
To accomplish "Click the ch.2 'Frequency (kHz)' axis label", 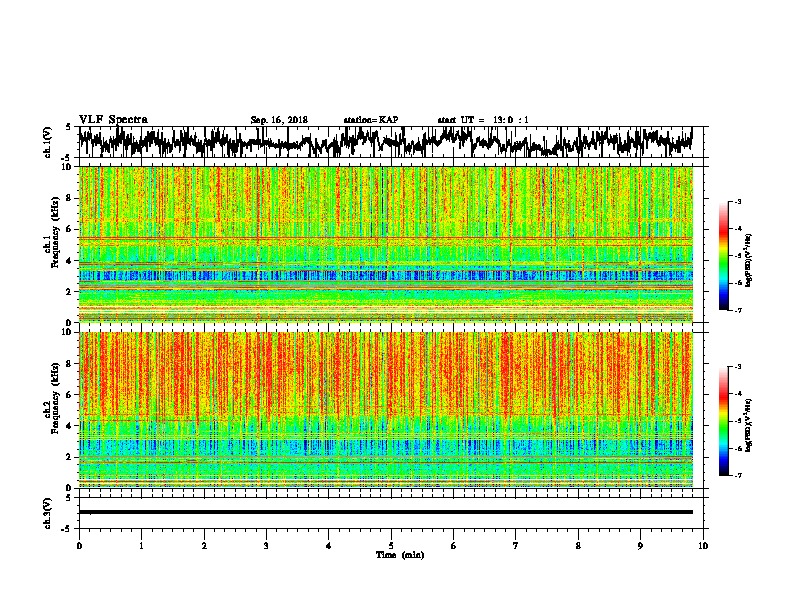I will (55, 397).
